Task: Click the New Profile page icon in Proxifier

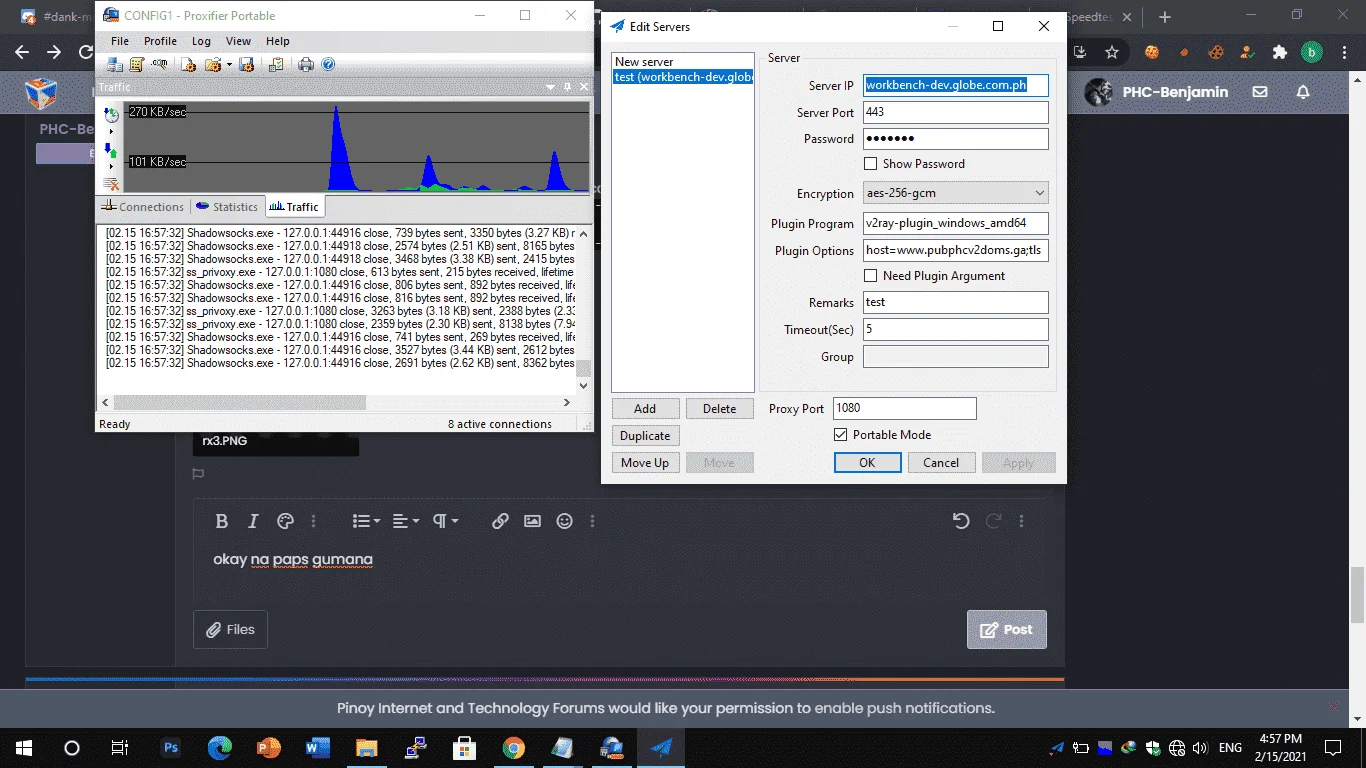Action: pyautogui.click(x=188, y=65)
